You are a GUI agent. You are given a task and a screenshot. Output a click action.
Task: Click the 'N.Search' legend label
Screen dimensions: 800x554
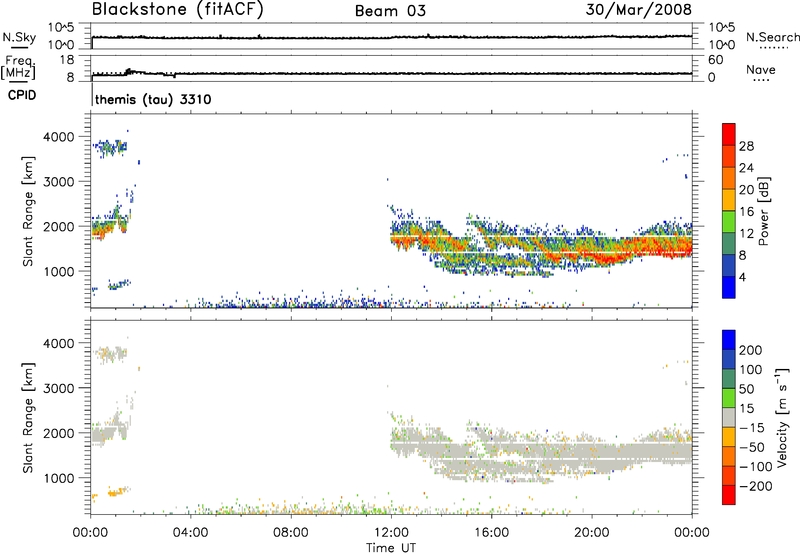point(772,37)
